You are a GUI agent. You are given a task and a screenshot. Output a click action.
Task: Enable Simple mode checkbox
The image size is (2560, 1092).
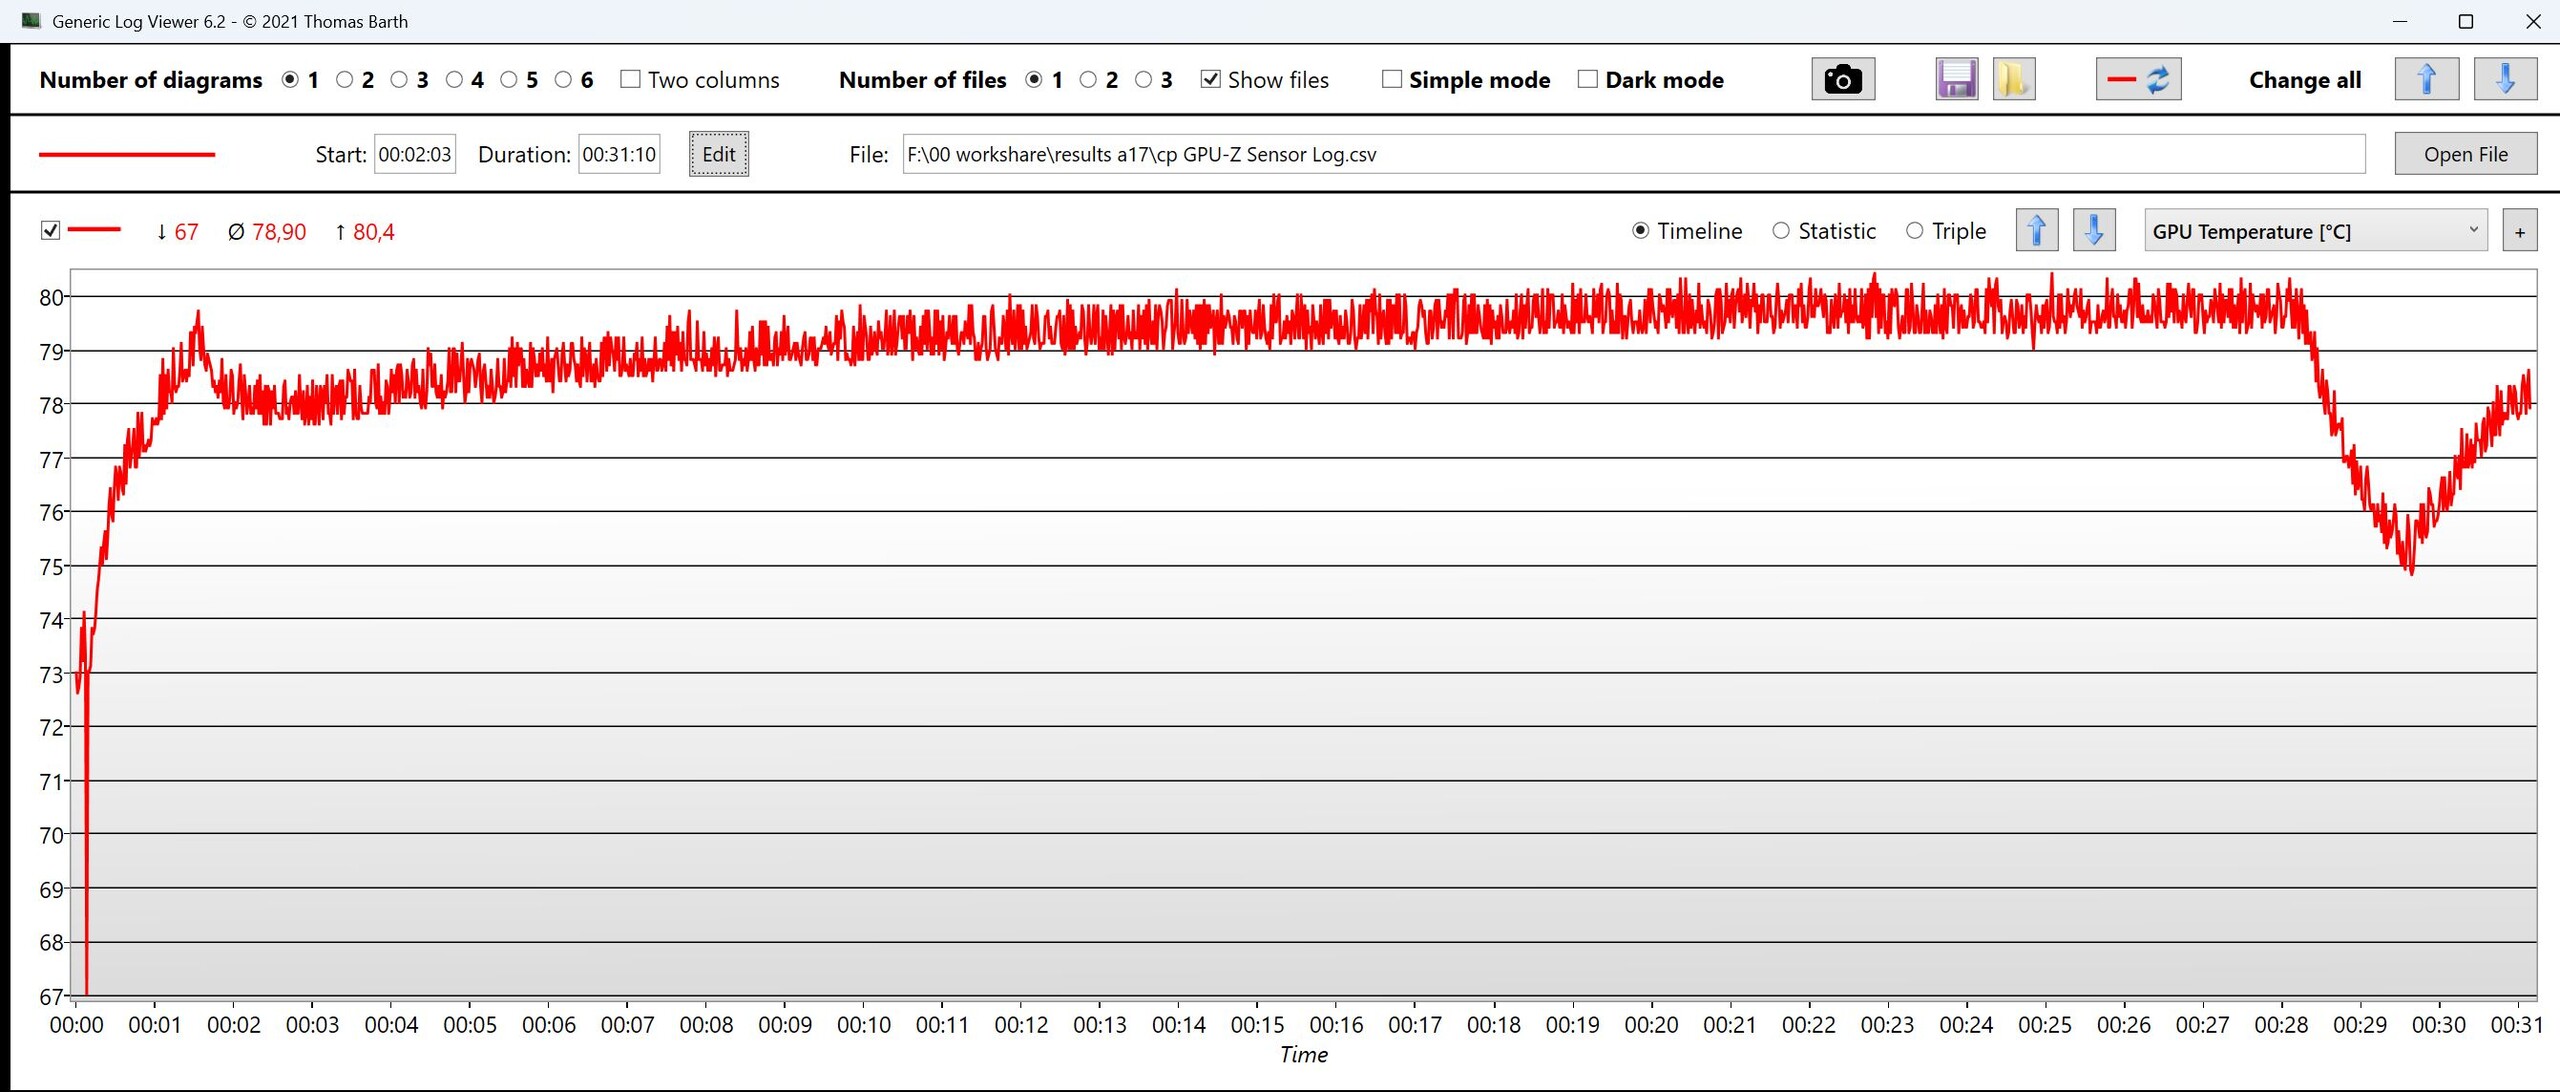pos(1391,79)
